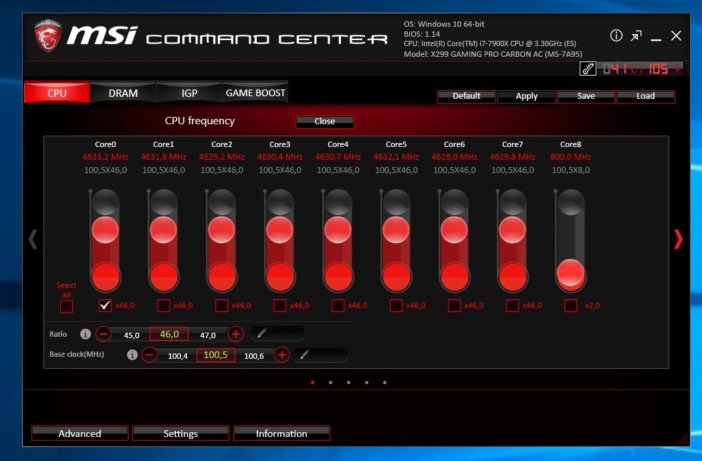Click the Core5 4632,1 MHz reading
The height and width of the screenshot is (461, 702).
click(396, 157)
